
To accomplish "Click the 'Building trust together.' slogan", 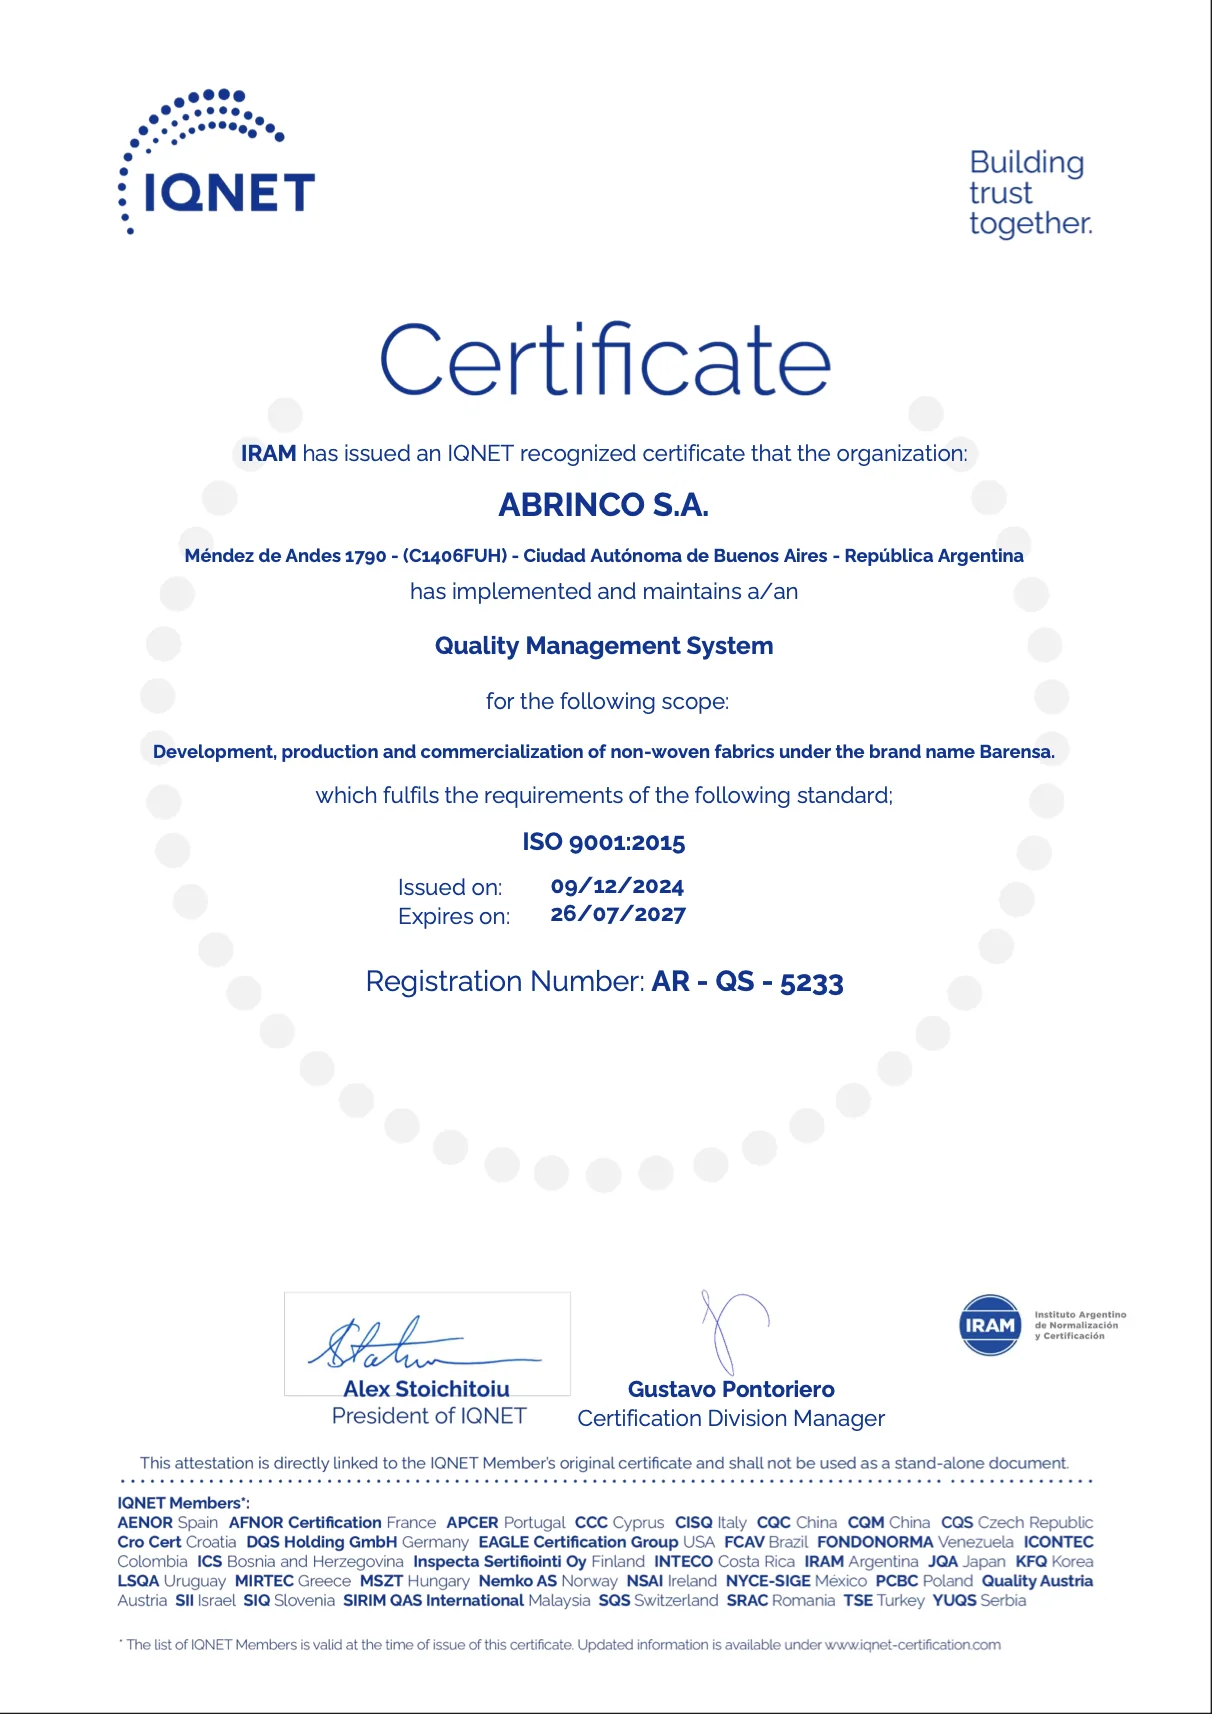I will coord(1030,193).
